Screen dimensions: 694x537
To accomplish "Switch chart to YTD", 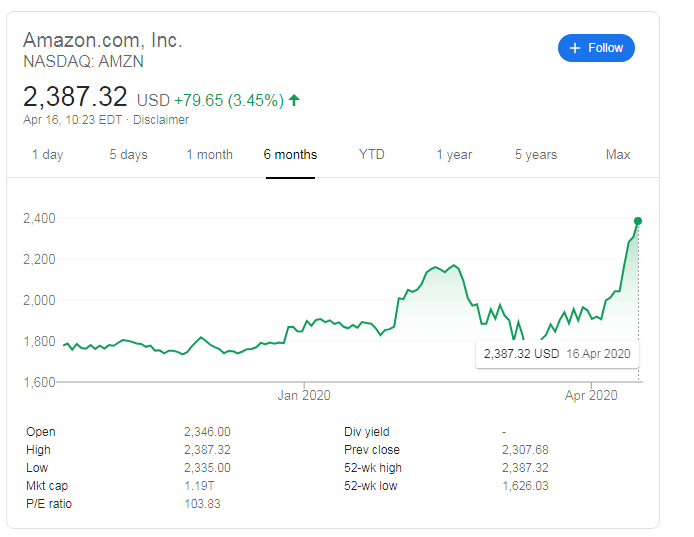I will tap(372, 154).
